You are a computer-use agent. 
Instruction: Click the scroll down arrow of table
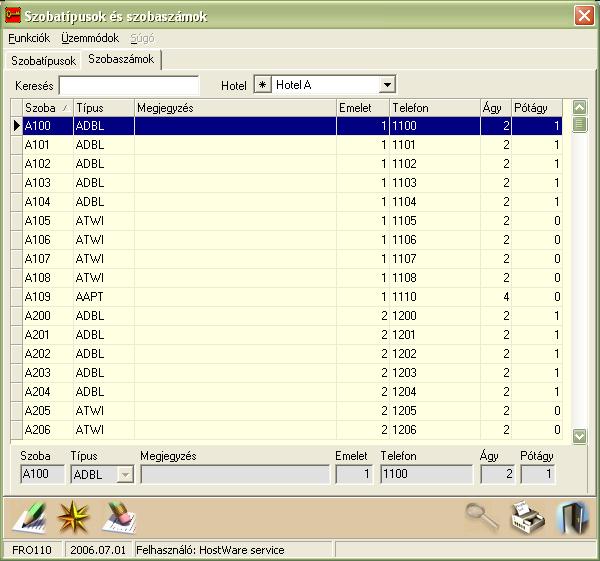point(579,436)
